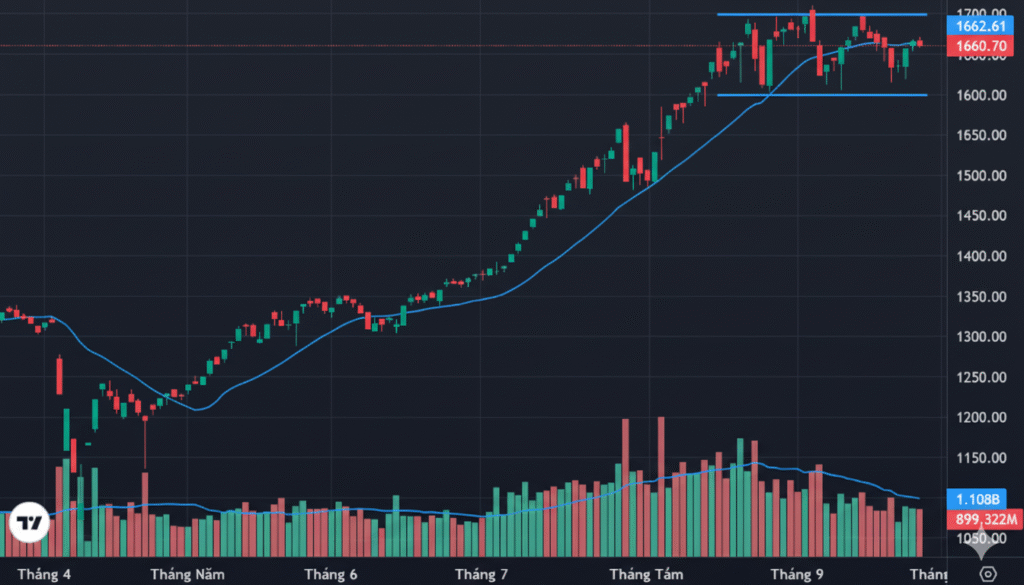The image size is (1024, 585).
Task: Click the blue 1.108B volume average label
Action: (980, 499)
